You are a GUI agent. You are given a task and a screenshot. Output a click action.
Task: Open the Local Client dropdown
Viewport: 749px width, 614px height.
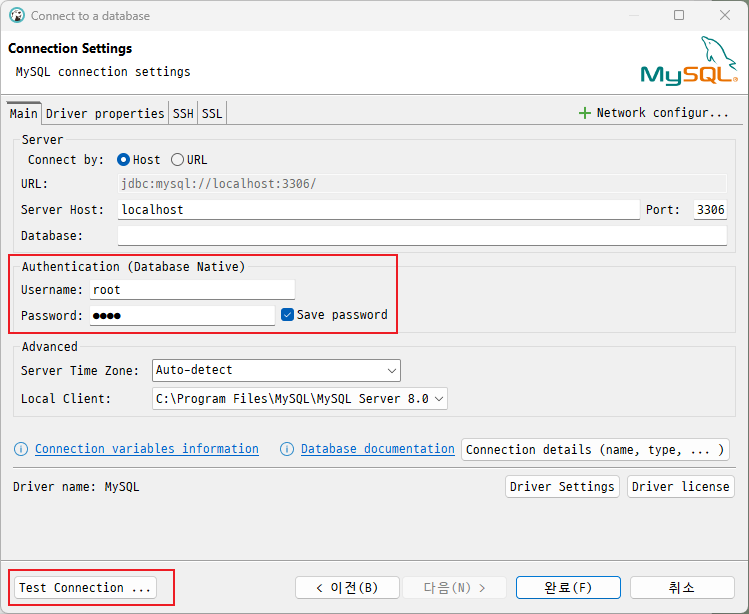pyautogui.click(x=300, y=399)
